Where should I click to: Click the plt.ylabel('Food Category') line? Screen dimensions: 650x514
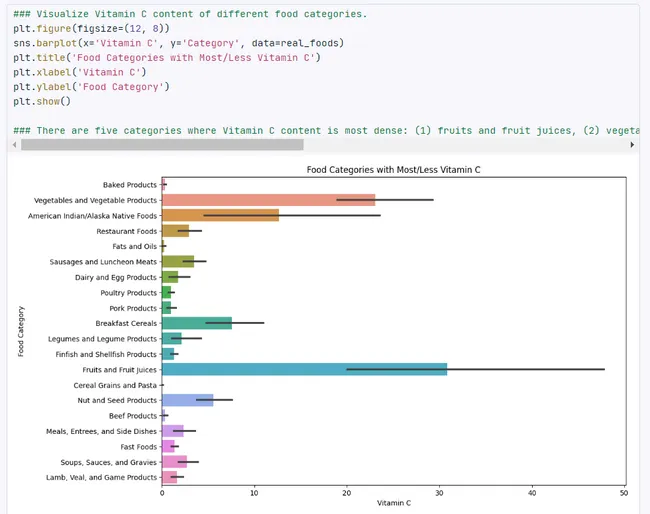[91, 87]
